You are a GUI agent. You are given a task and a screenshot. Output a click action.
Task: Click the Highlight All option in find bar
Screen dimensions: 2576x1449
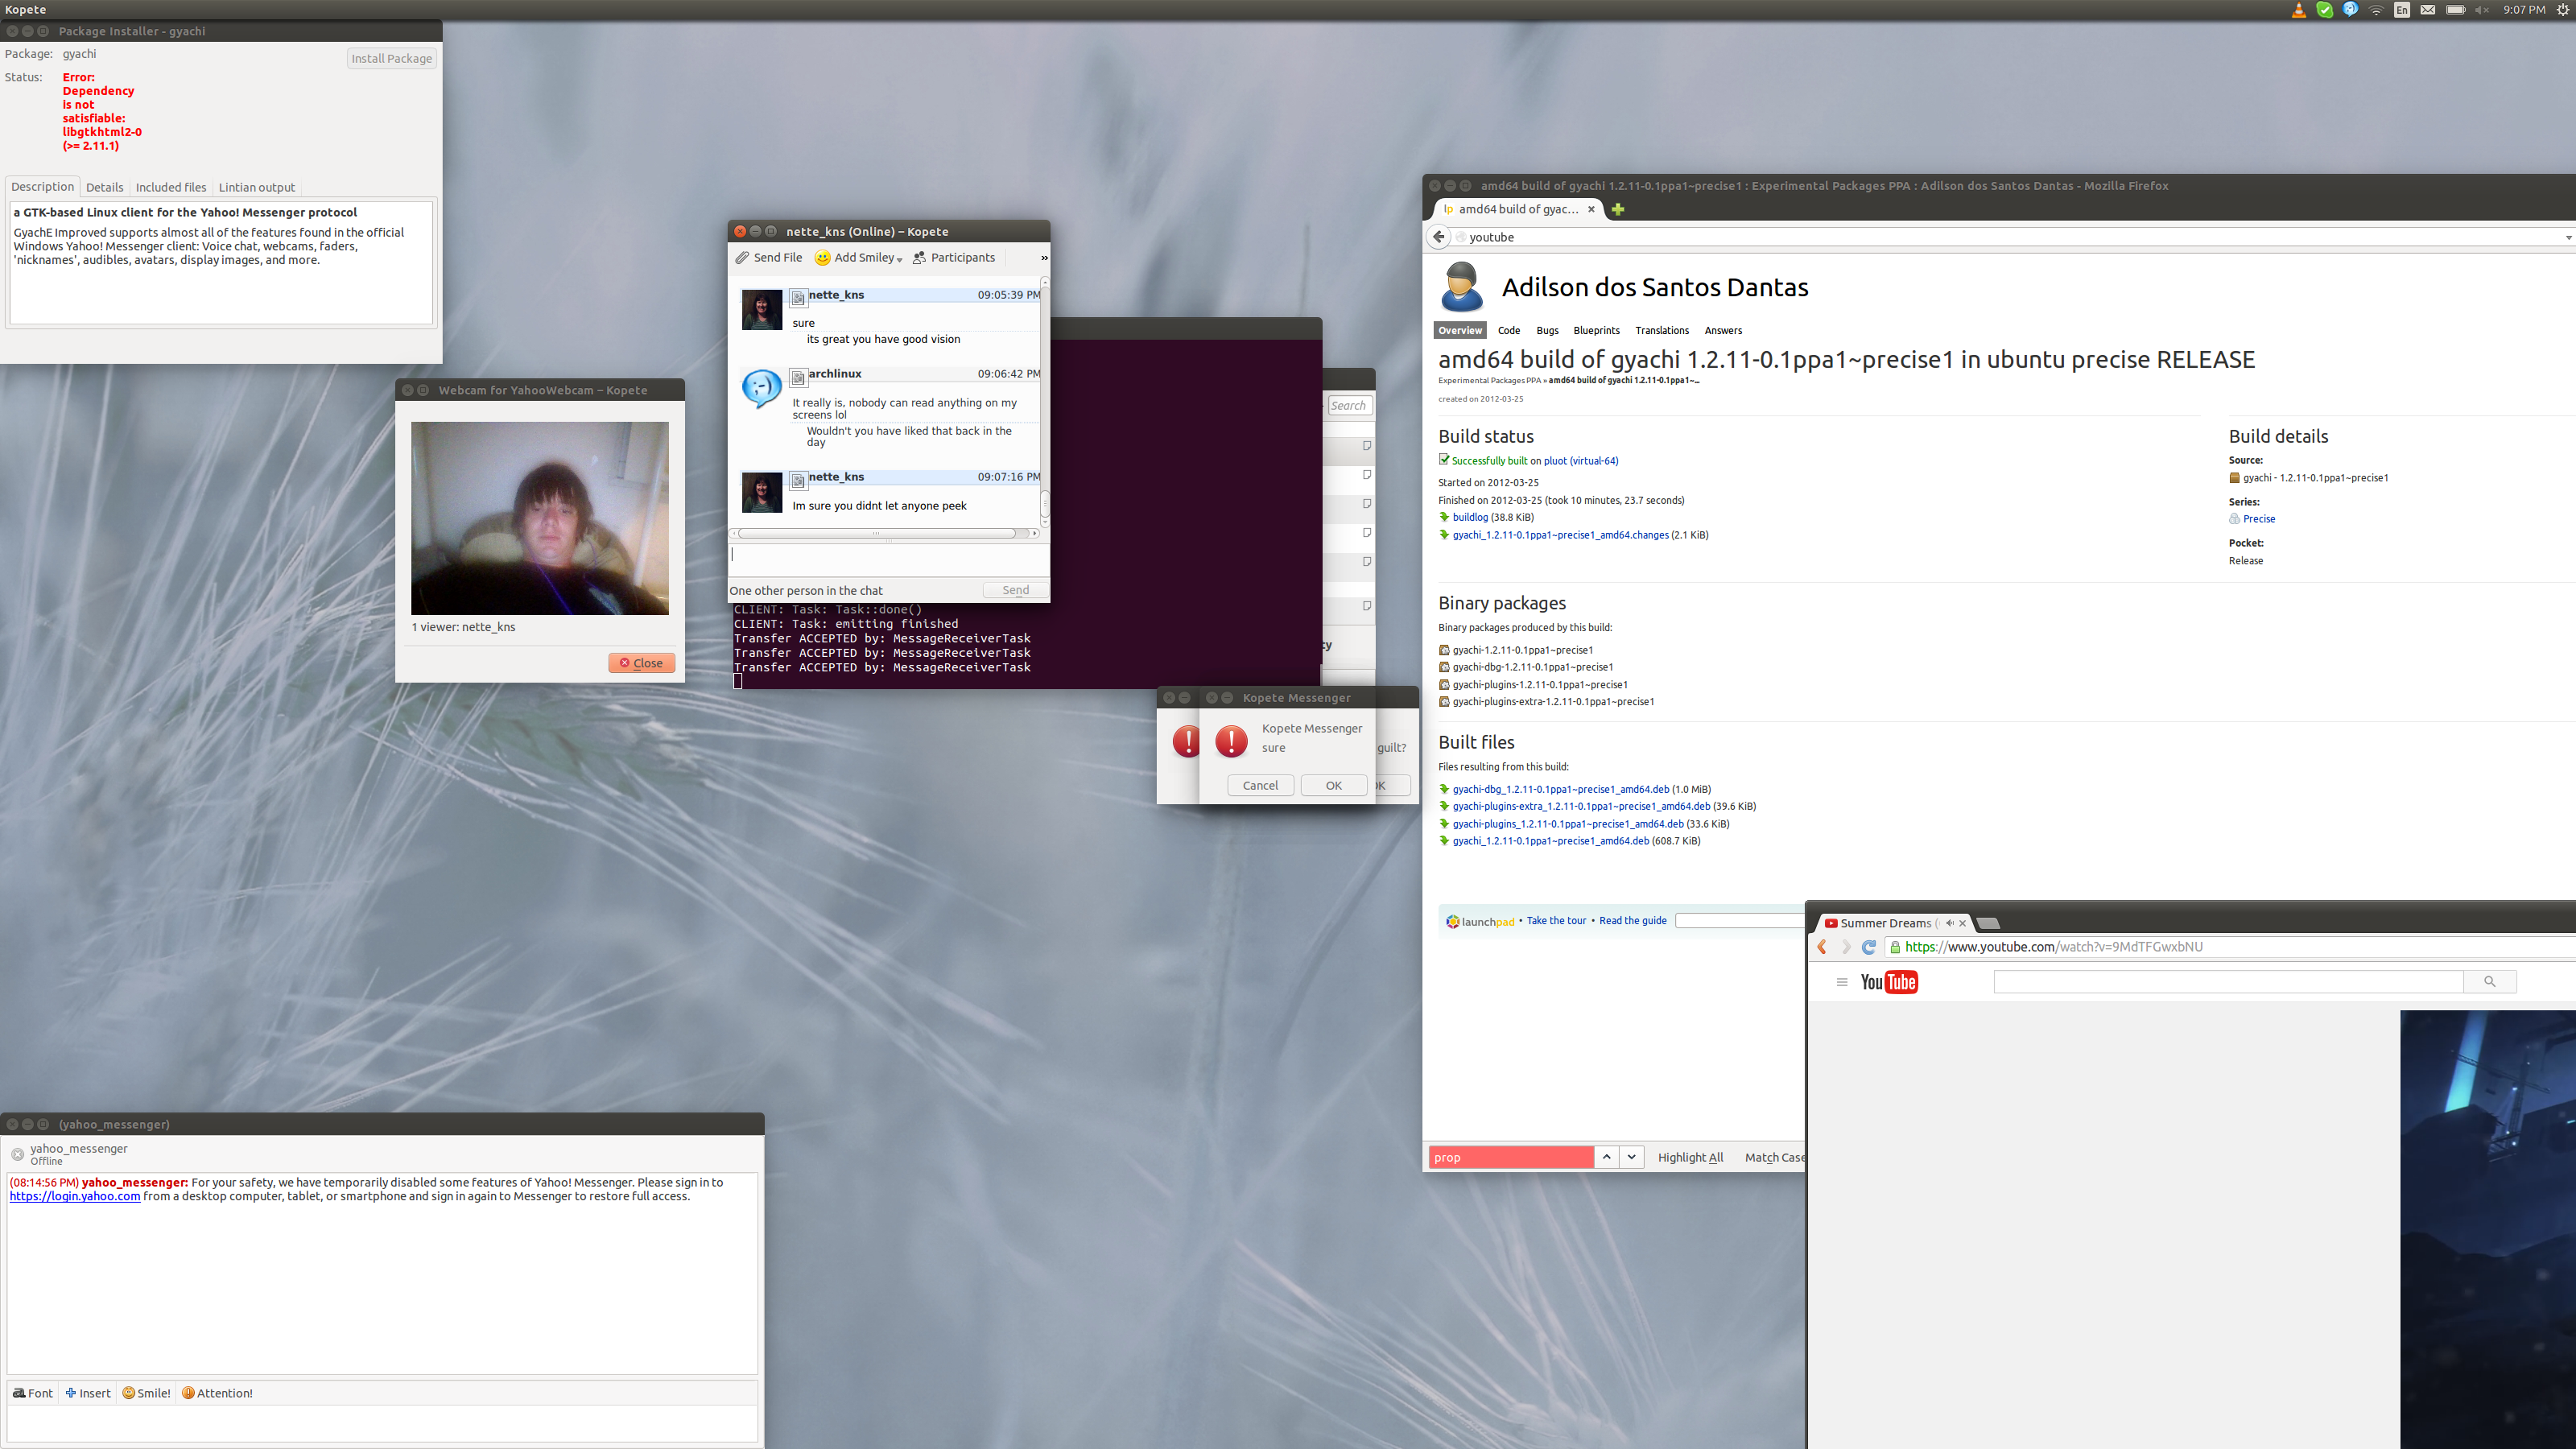click(x=1690, y=1157)
